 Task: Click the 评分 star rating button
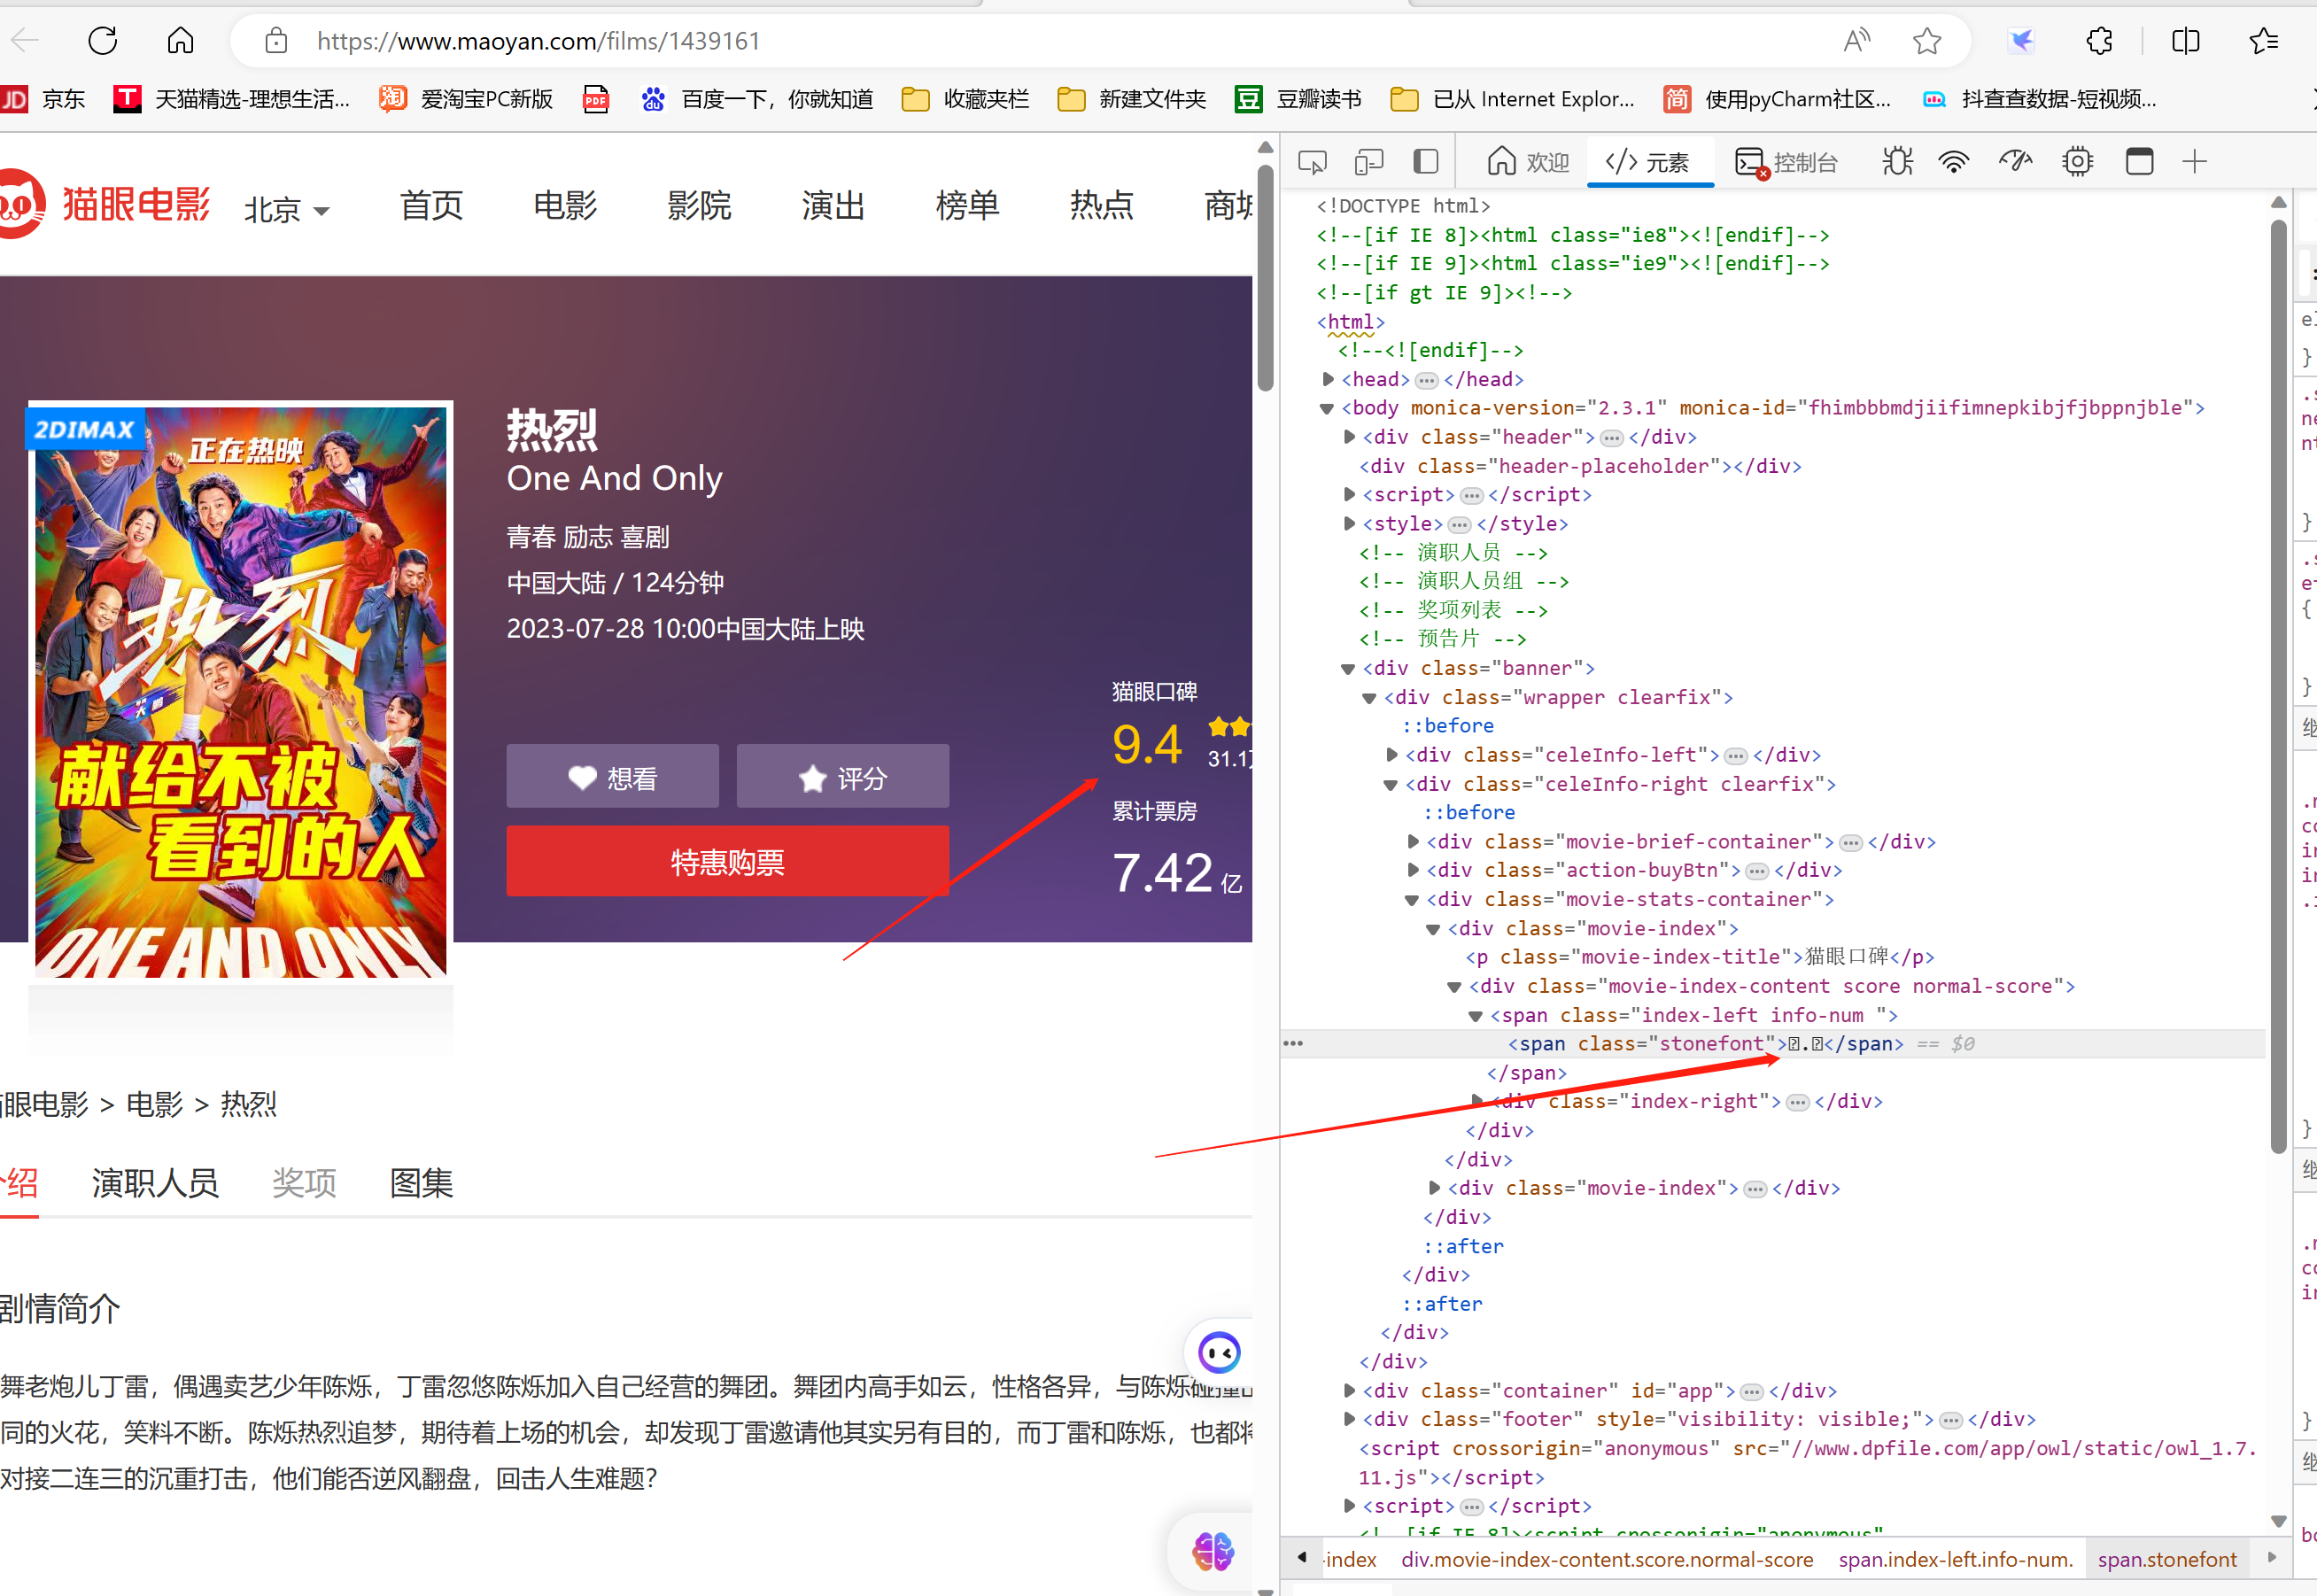[x=842, y=777]
